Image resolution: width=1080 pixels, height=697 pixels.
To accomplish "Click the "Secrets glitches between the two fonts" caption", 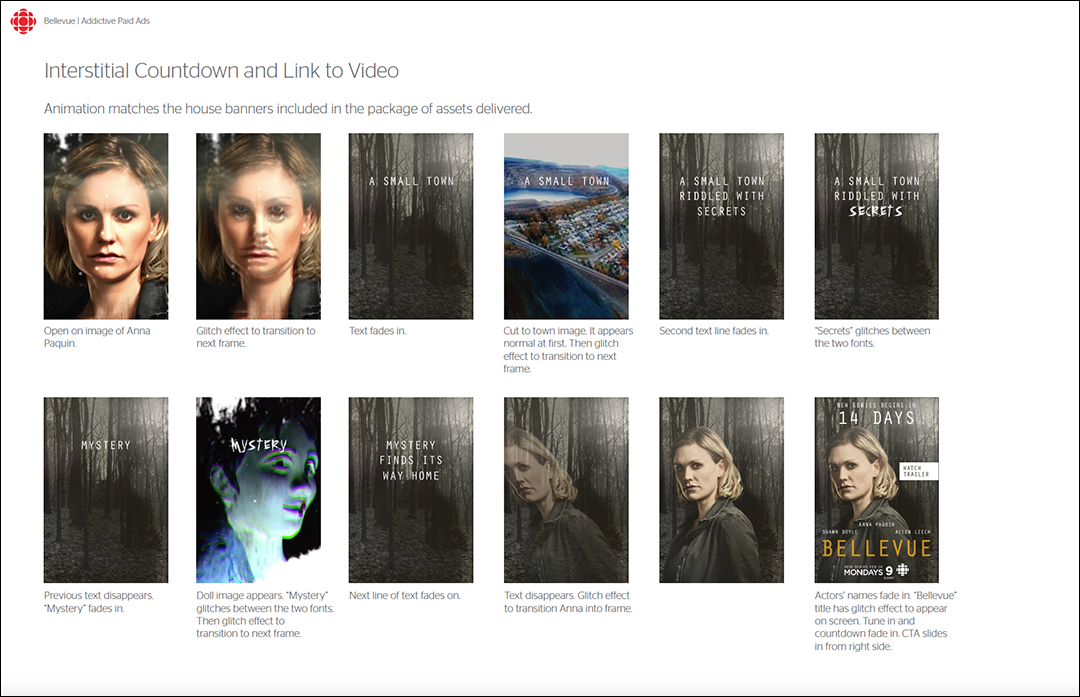I will [x=872, y=337].
